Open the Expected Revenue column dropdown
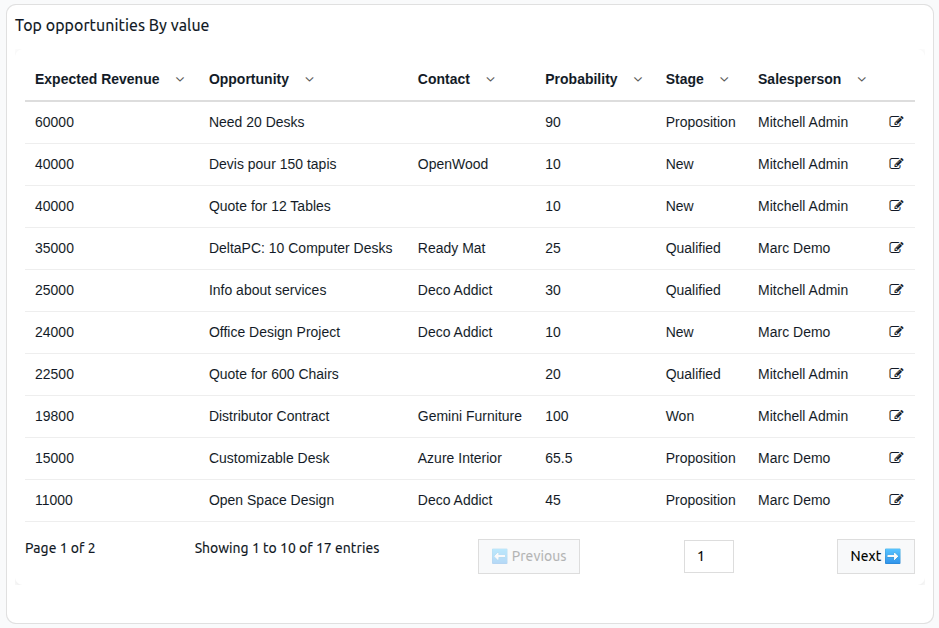Viewport: 939px width, 628px height. point(180,80)
